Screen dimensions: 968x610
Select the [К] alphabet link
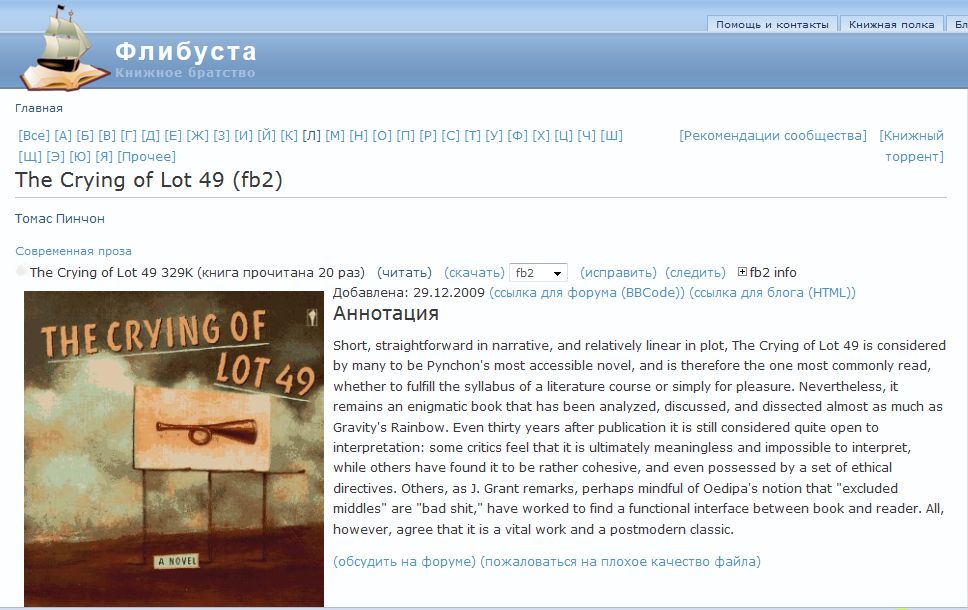pos(289,135)
